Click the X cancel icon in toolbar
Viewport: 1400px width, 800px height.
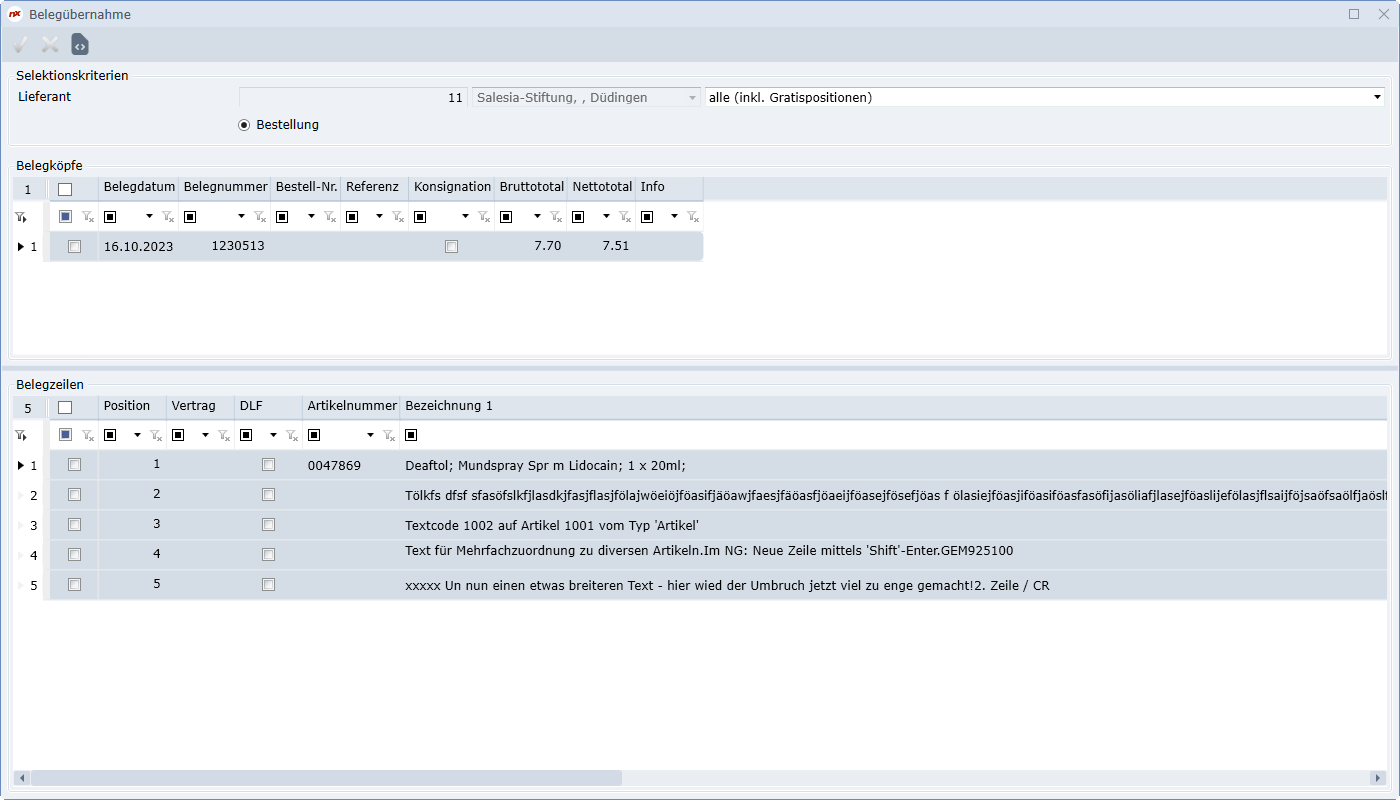50,45
